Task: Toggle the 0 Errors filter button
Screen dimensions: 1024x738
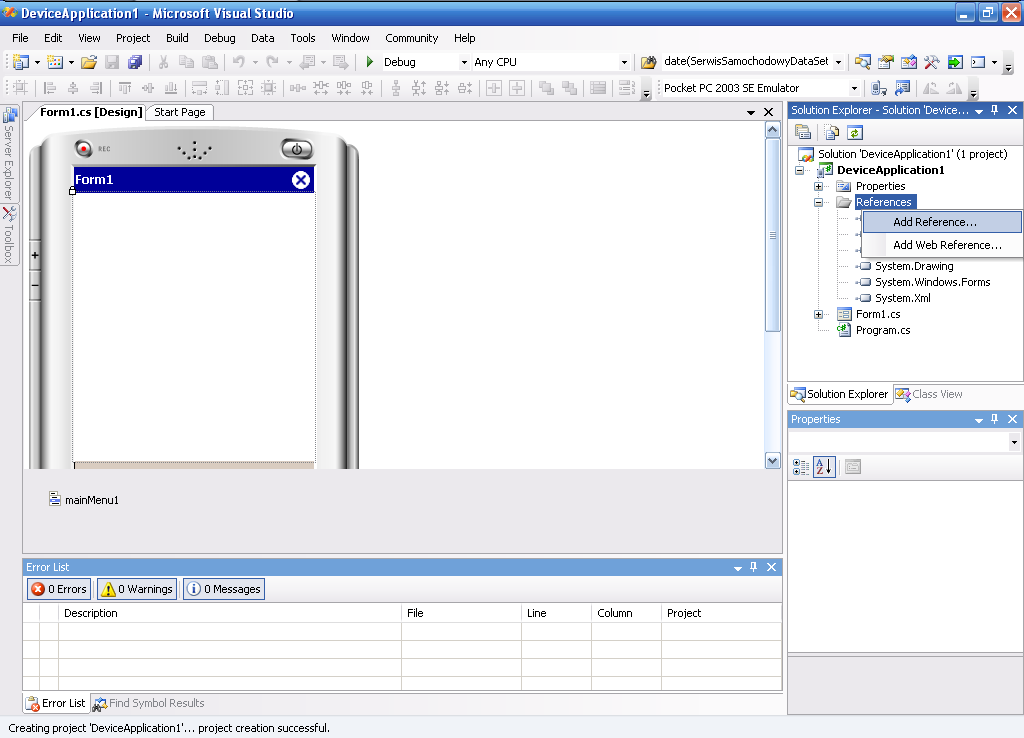Action: tap(59, 589)
